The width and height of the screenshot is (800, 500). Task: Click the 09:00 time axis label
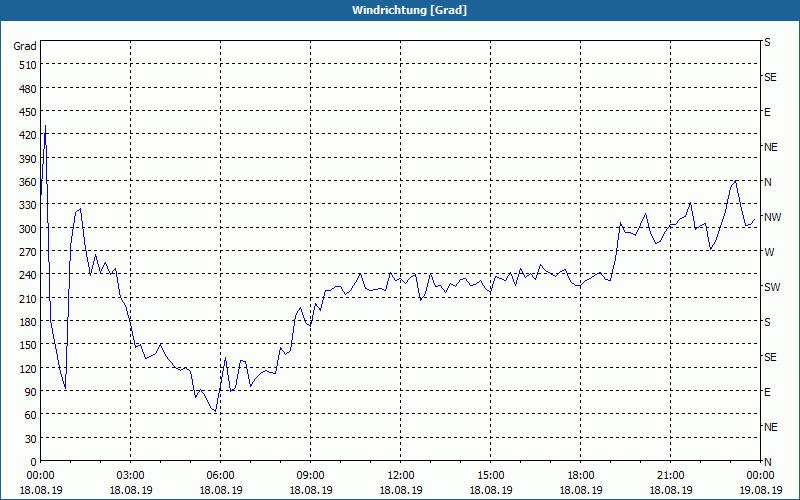pyautogui.click(x=310, y=476)
